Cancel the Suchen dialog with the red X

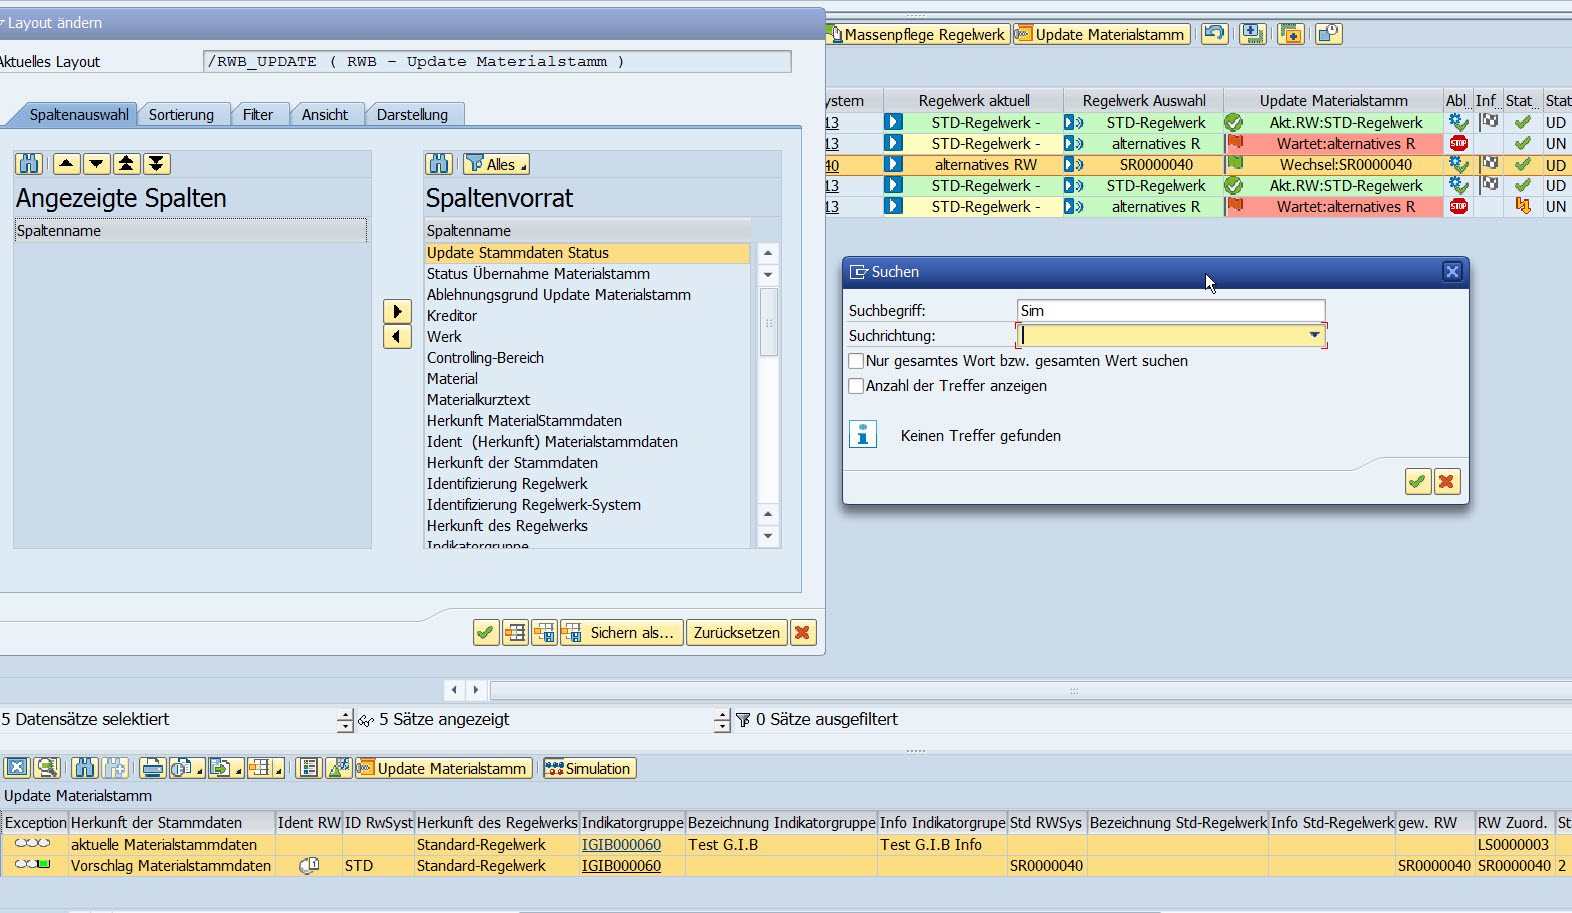pos(1446,482)
